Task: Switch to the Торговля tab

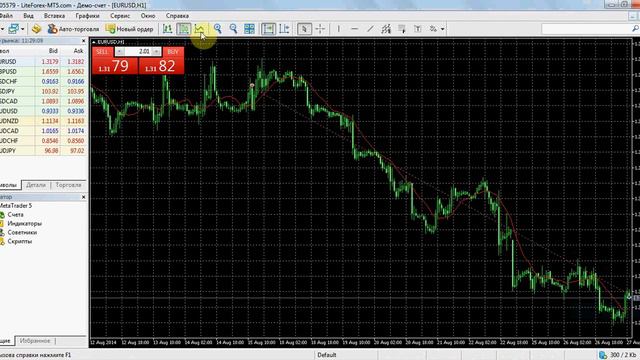Action: 69,185
